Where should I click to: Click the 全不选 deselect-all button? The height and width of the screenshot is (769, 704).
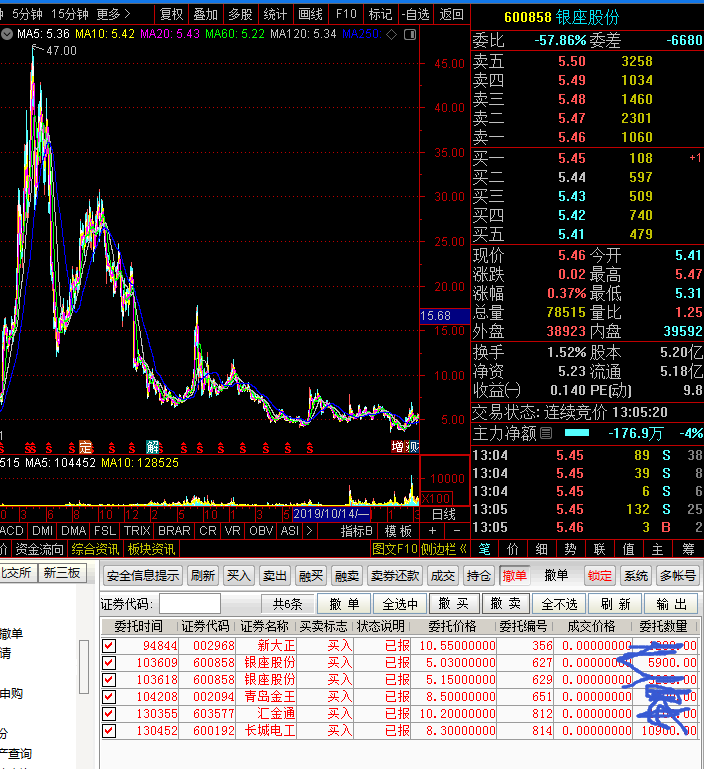pyautogui.click(x=559, y=604)
